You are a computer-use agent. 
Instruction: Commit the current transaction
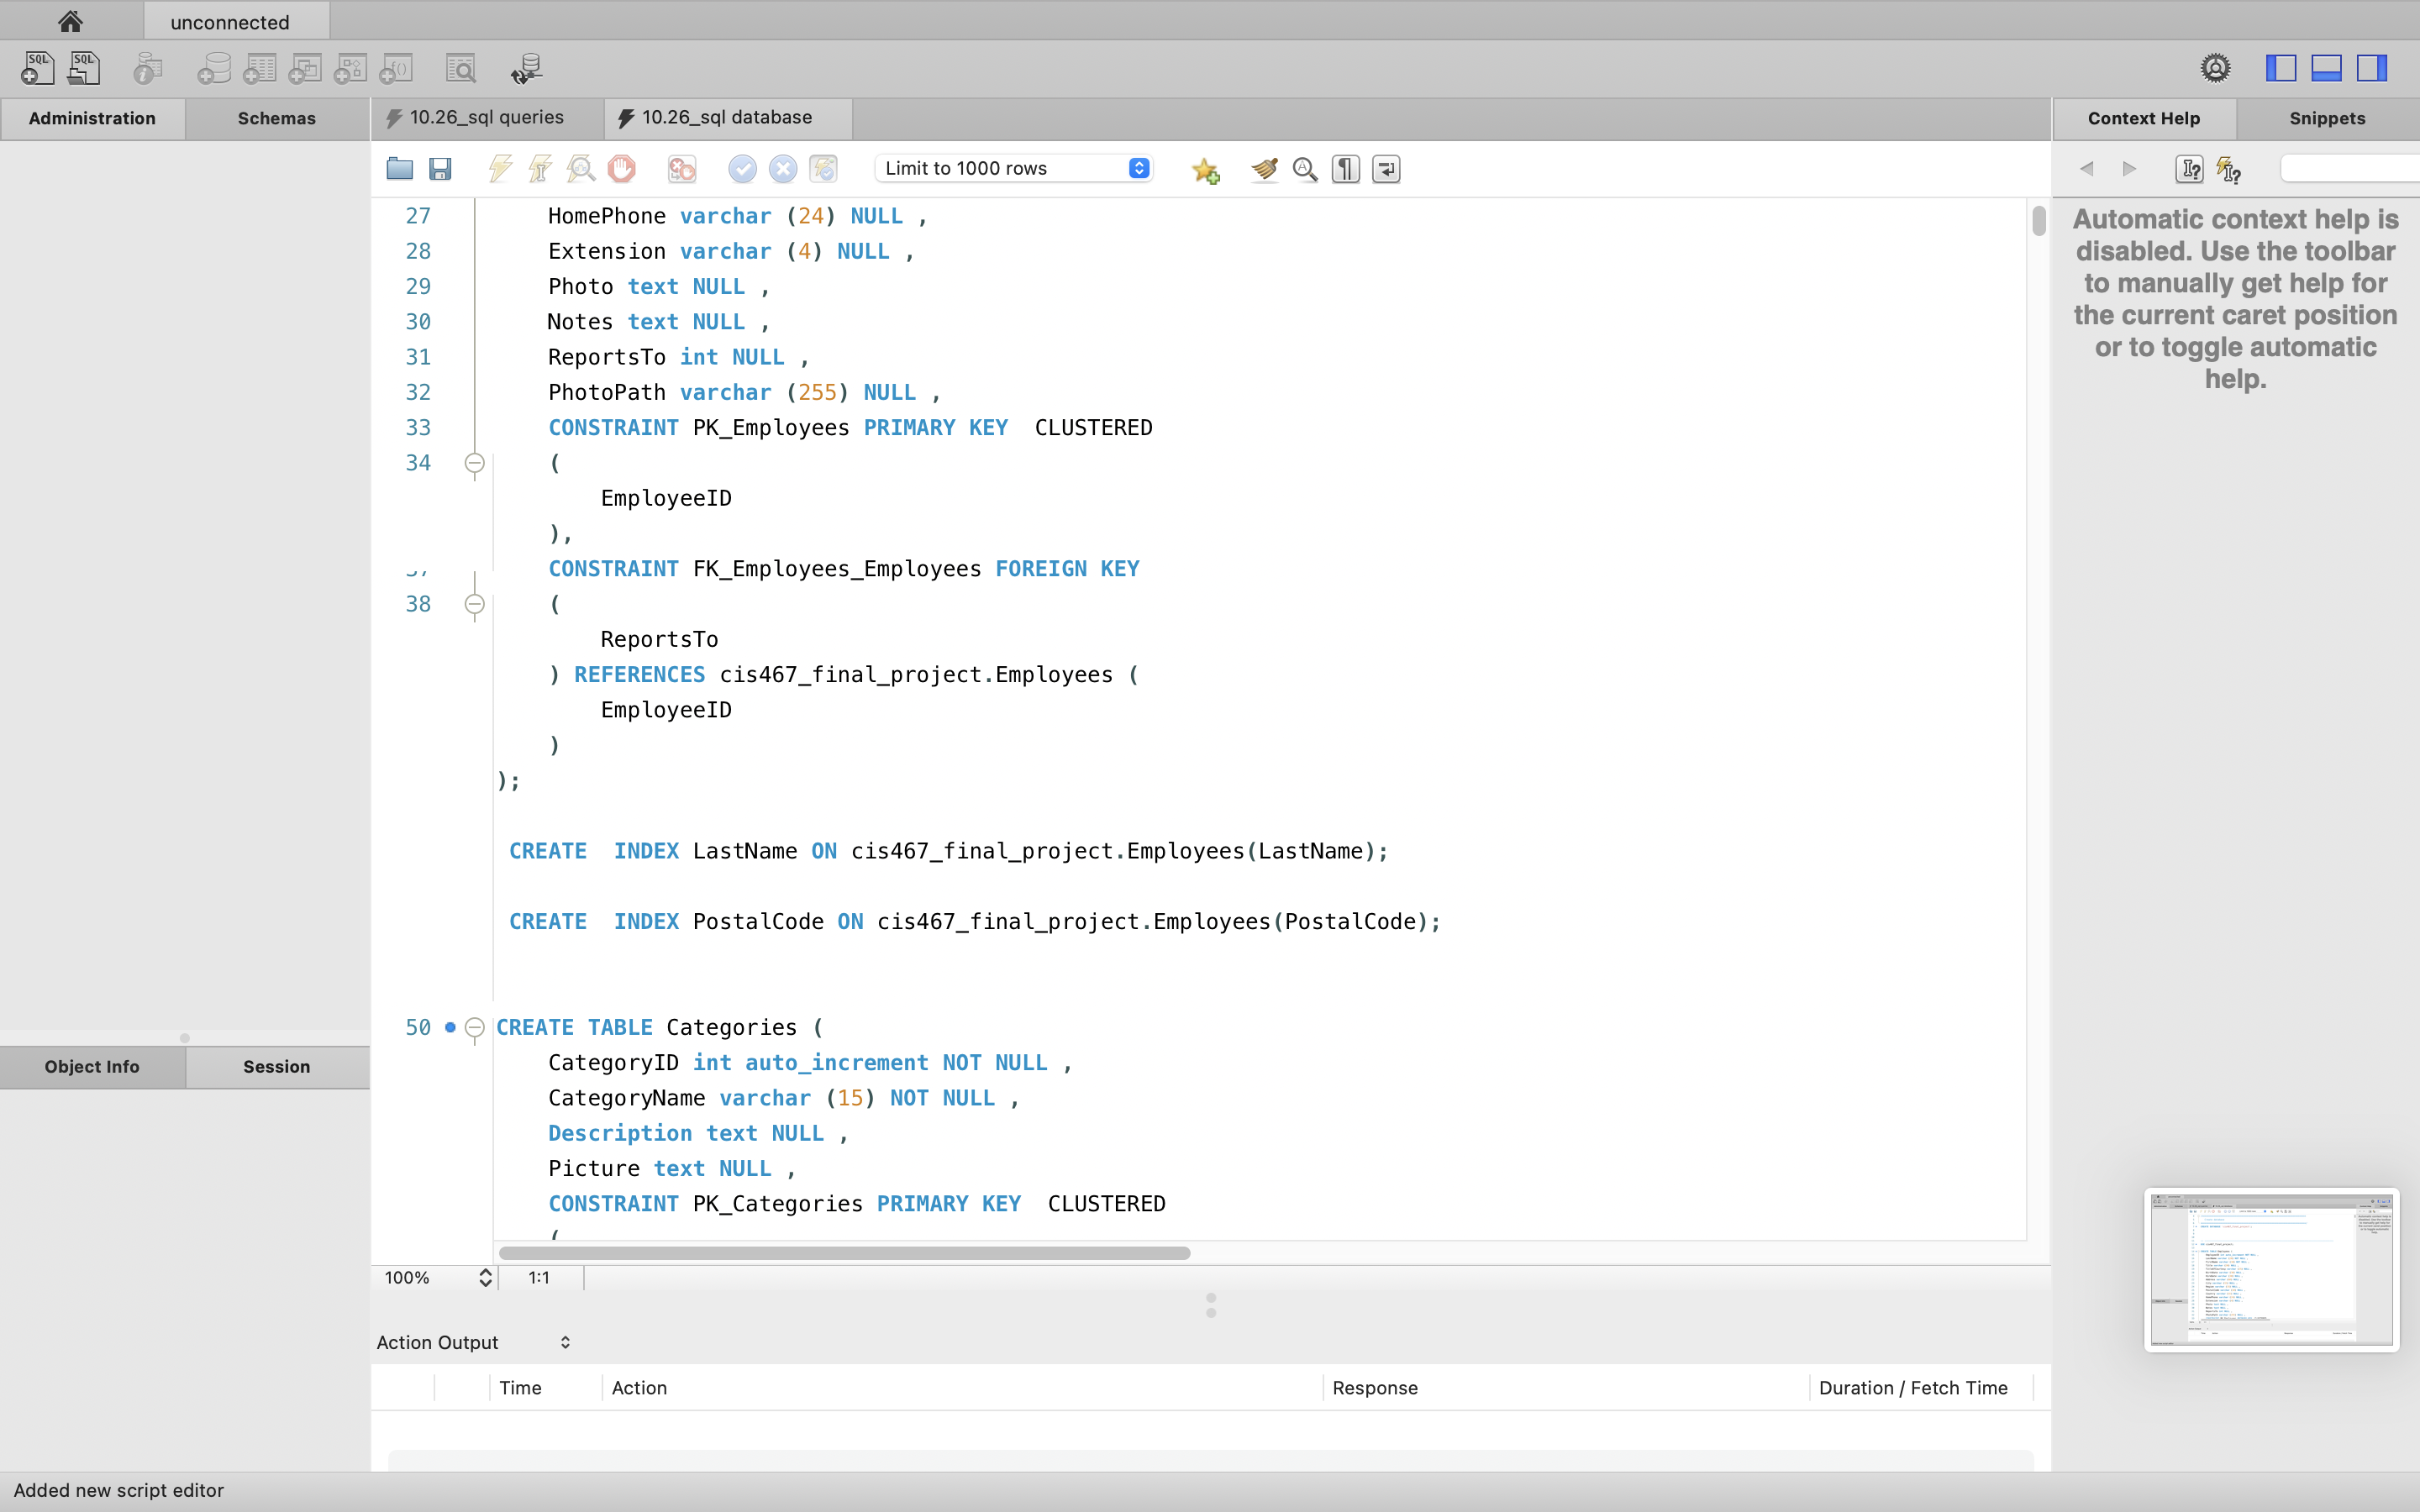pos(741,169)
